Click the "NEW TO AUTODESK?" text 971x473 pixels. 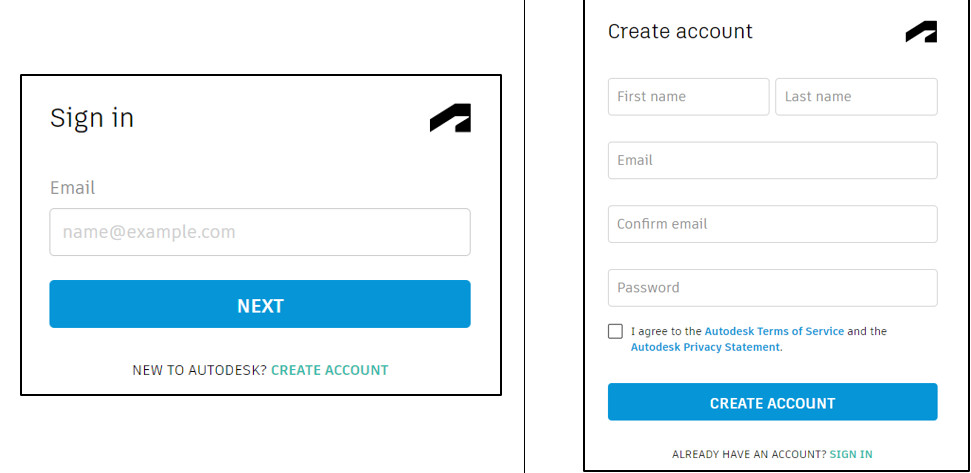click(199, 370)
